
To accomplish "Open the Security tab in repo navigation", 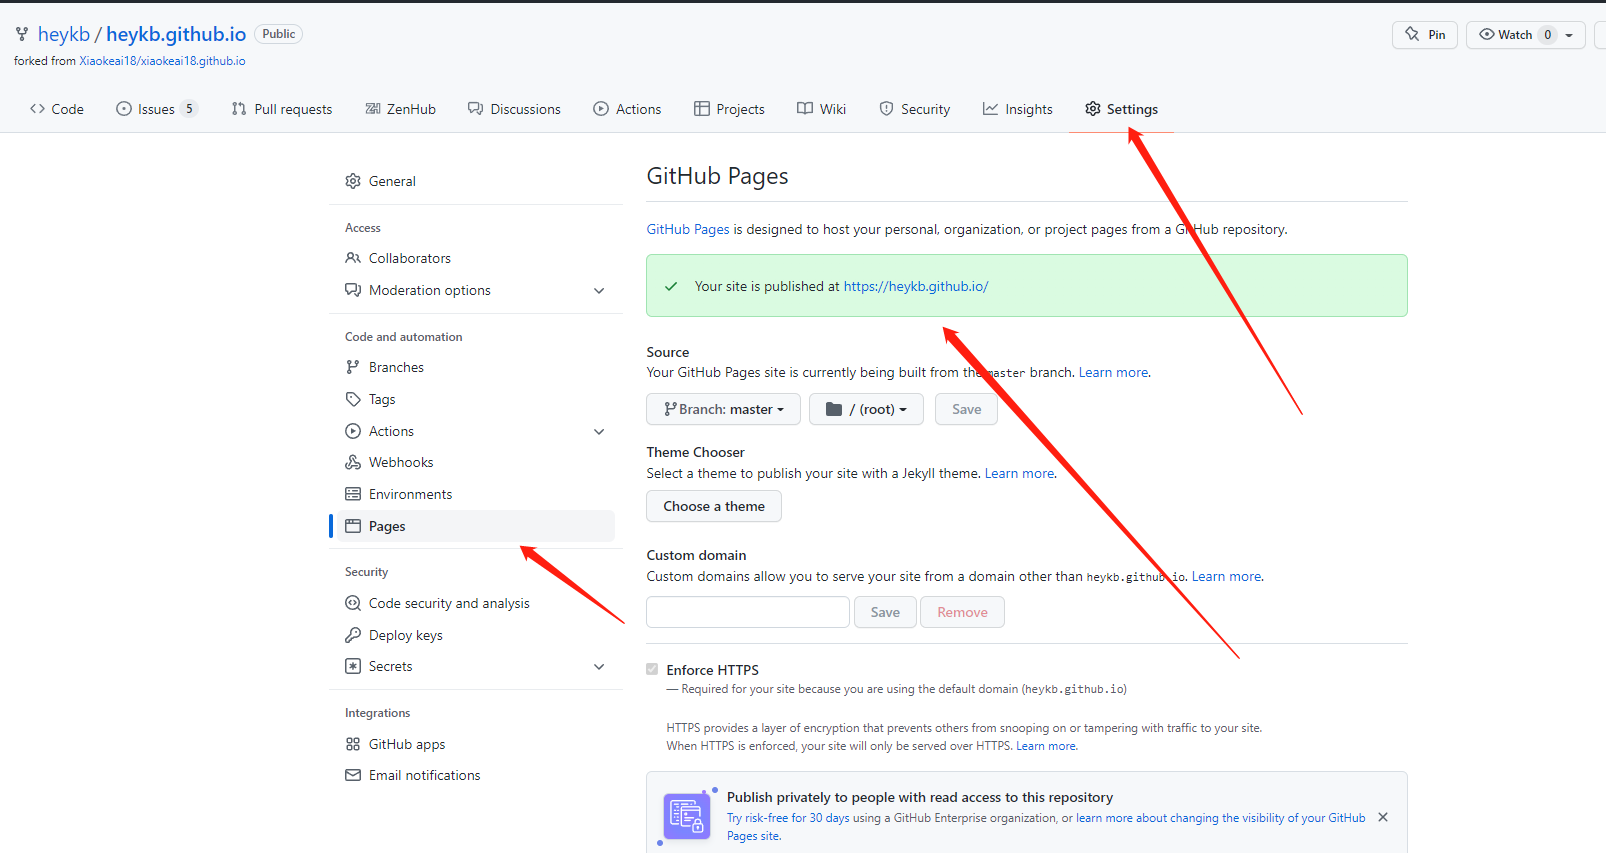I will 914,109.
